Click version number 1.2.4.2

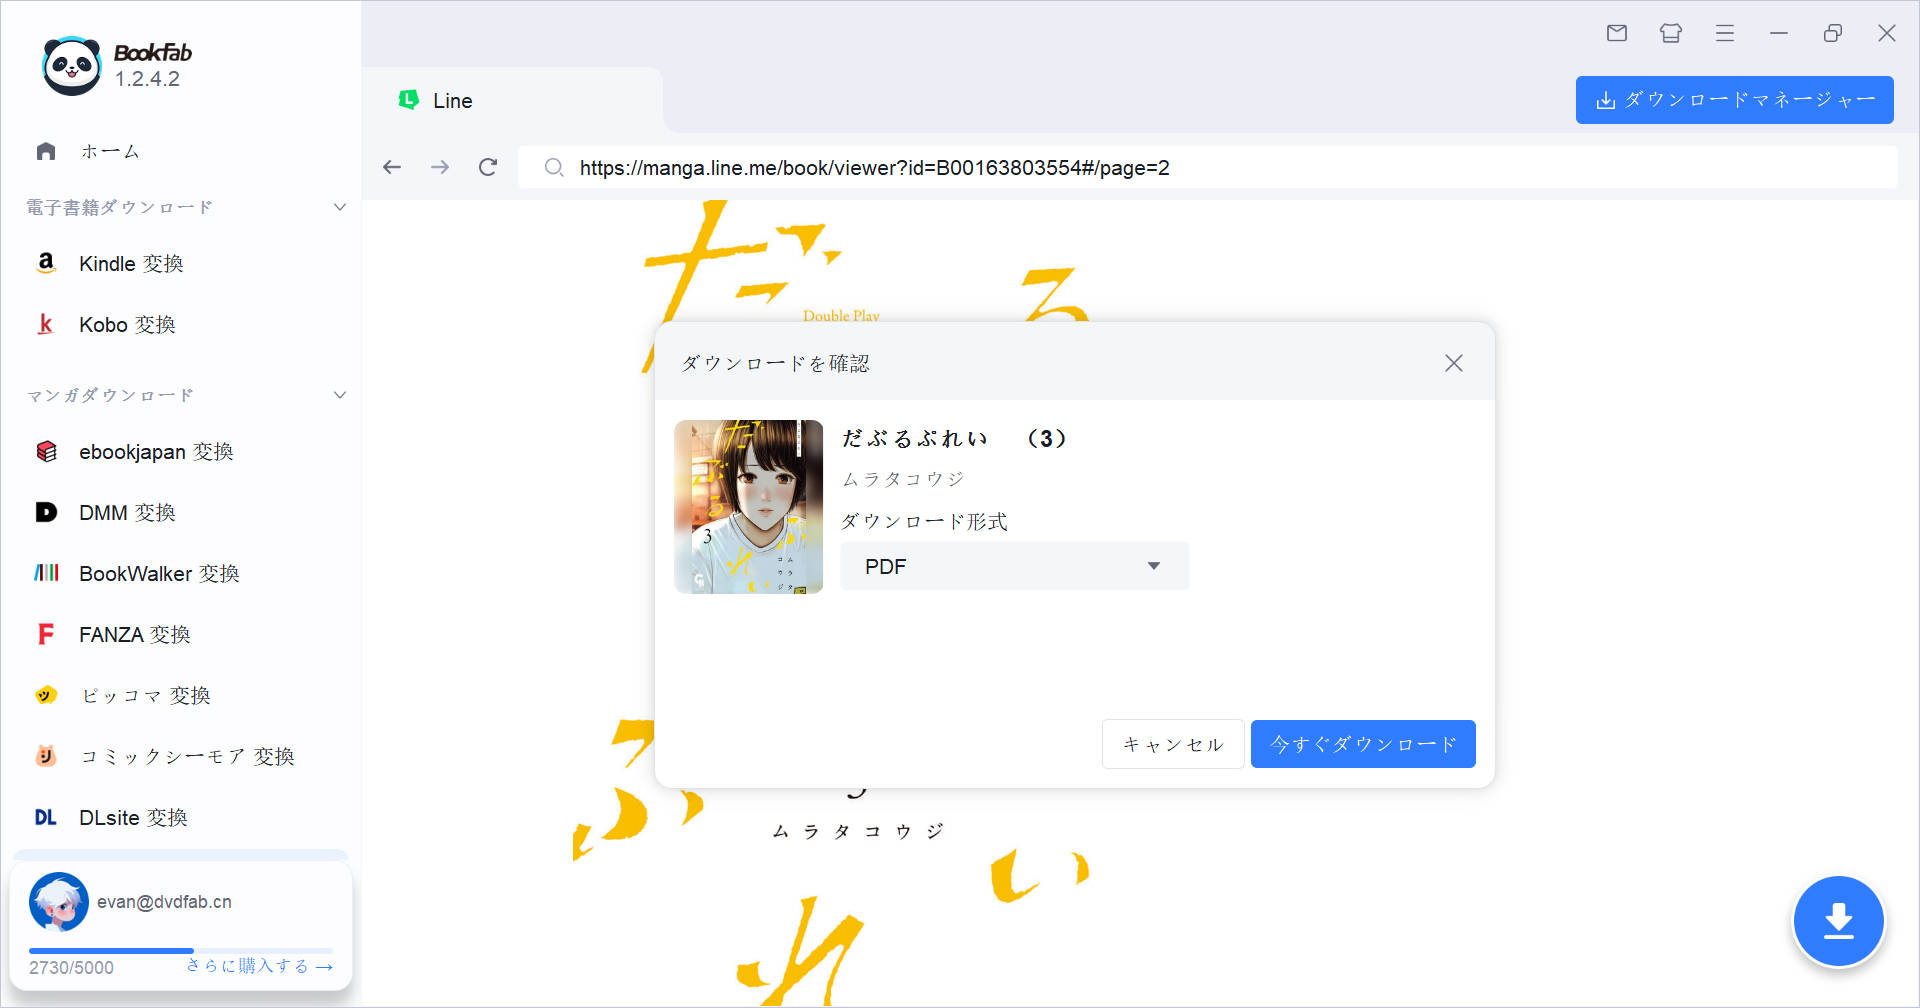coord(147,79)
